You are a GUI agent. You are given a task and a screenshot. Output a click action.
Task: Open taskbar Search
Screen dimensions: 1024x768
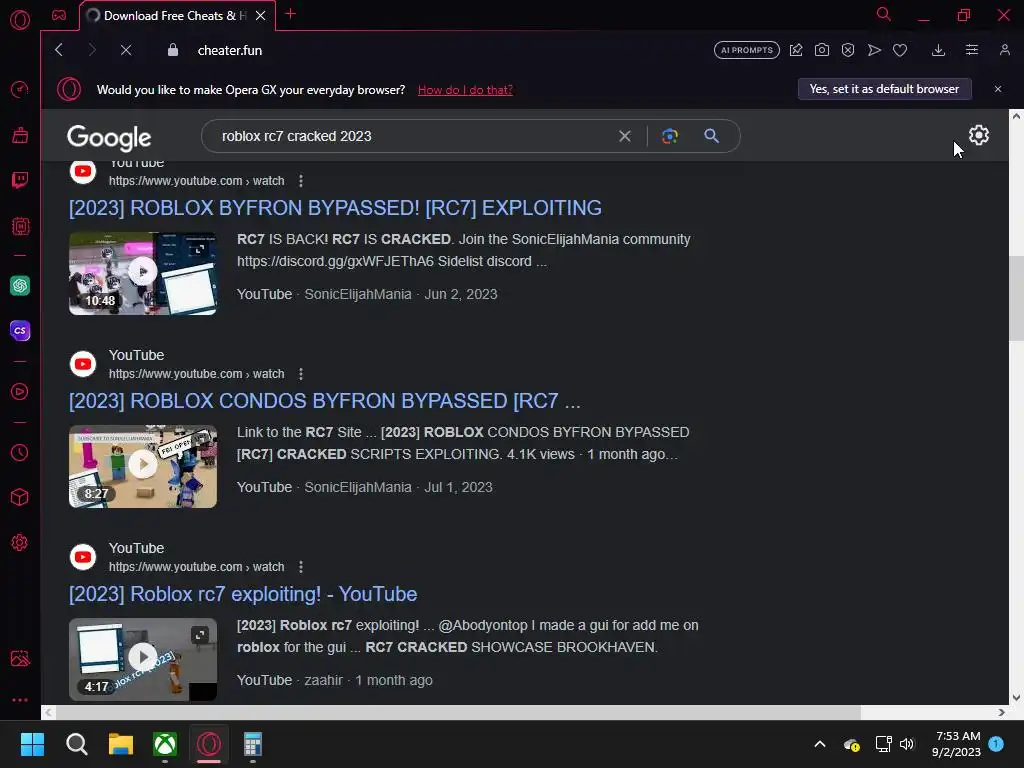coord(76,744)
